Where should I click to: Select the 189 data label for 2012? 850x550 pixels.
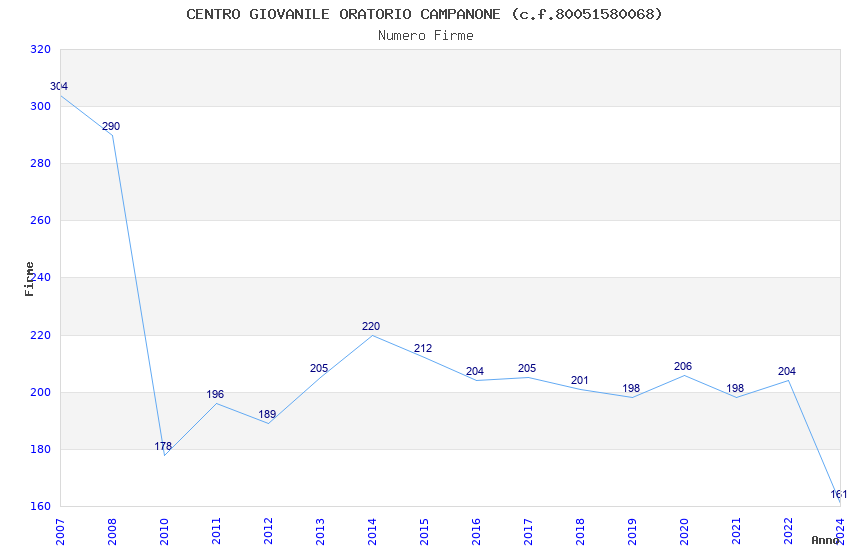(267, 415)
